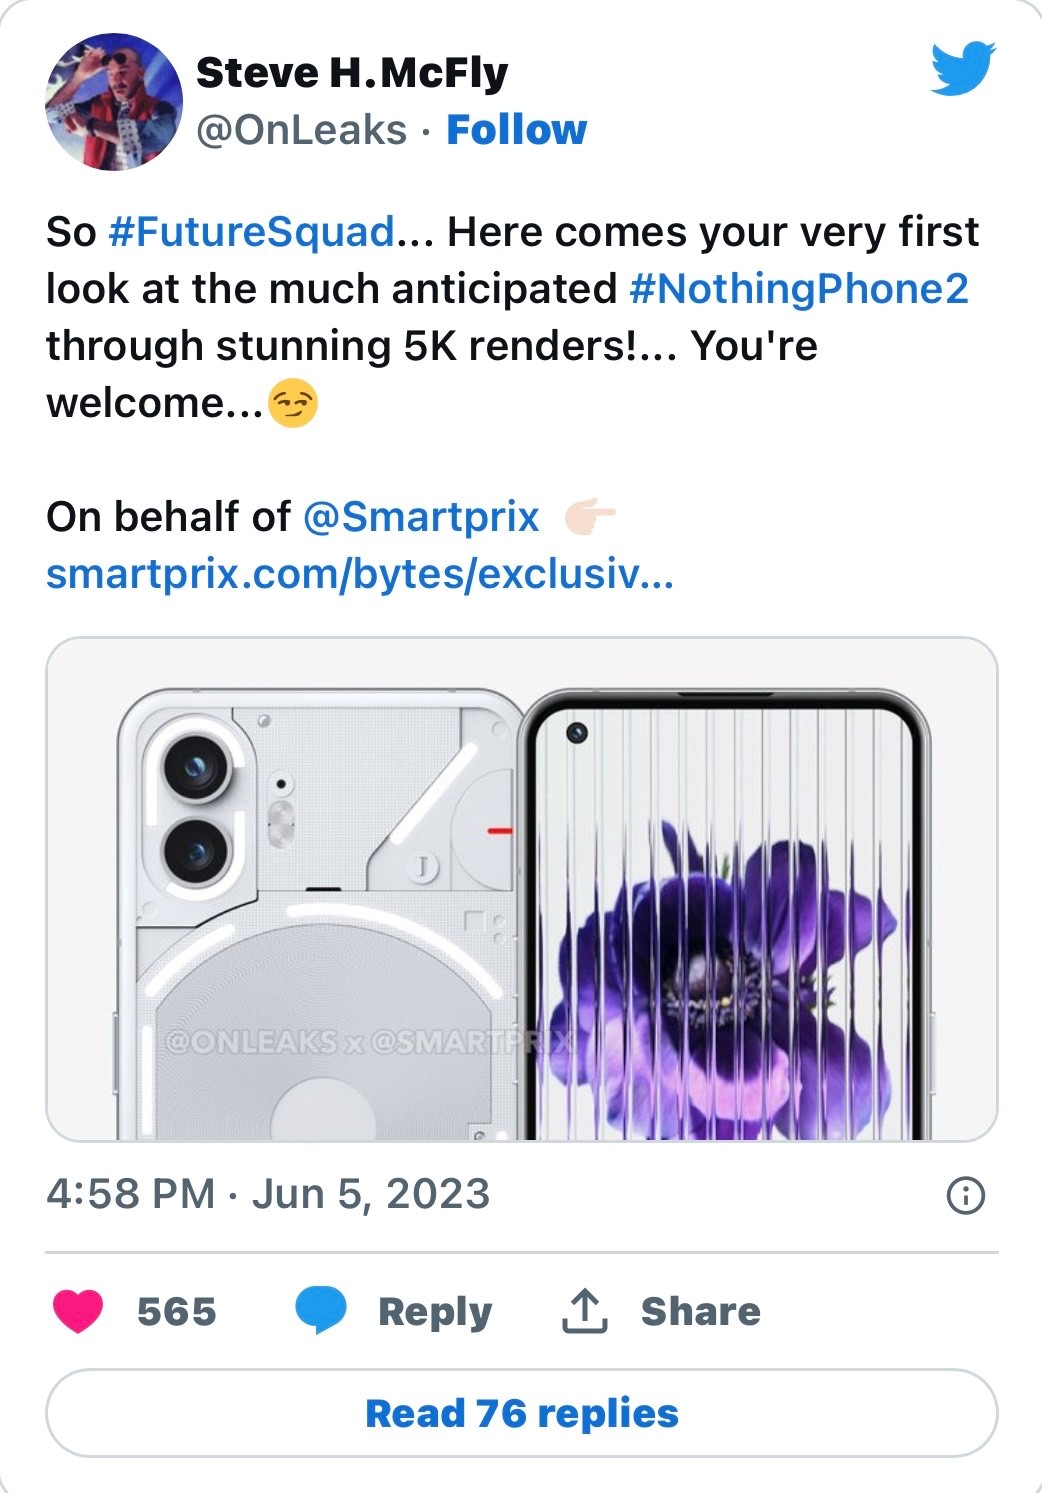The height and width of the screenshot is (1493, 1042).
Task: Open the Nothing Phone 2 render image
Action: [320, 900]
